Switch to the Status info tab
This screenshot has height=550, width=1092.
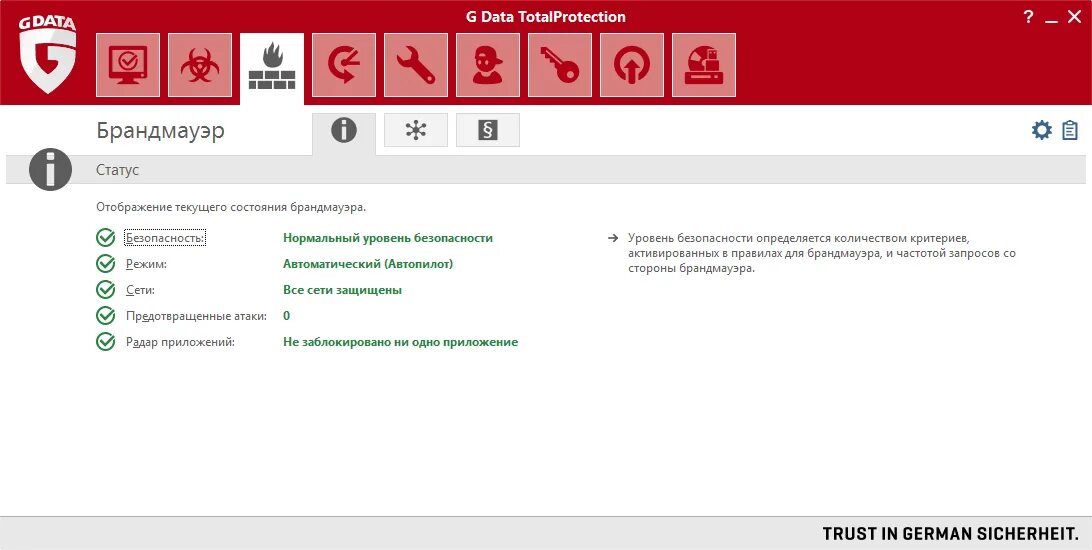343,131
